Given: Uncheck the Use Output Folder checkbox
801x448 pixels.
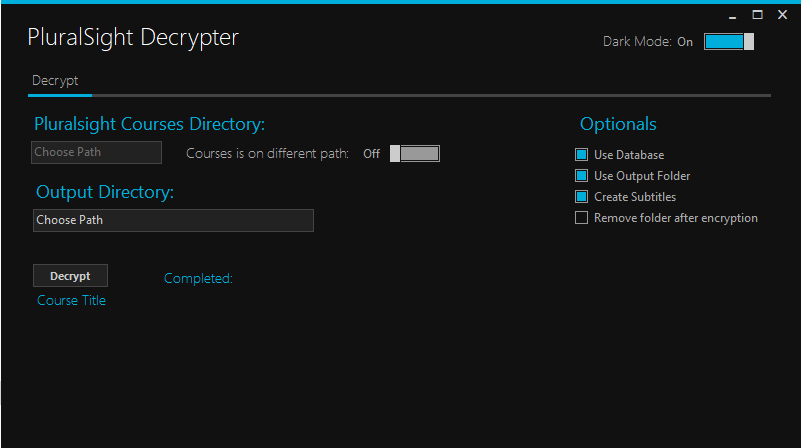Looking at the screenshot, I should point(581,176).
